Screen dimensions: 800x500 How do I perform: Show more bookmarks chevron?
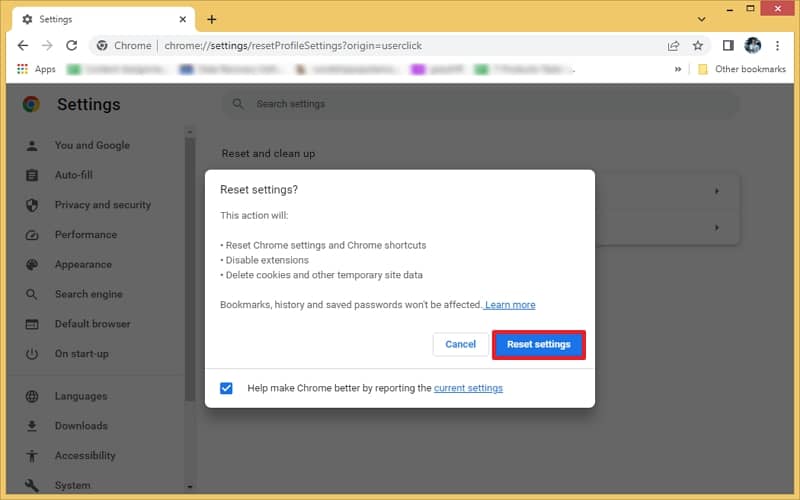click(x=678, y=69)
